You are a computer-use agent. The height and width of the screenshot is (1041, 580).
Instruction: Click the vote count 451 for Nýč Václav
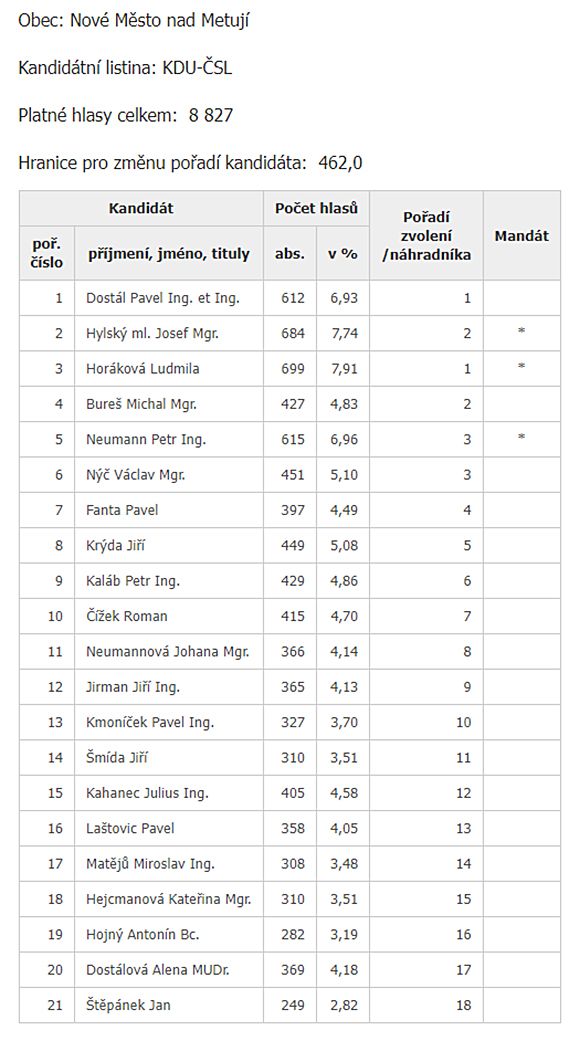(293, 475)
